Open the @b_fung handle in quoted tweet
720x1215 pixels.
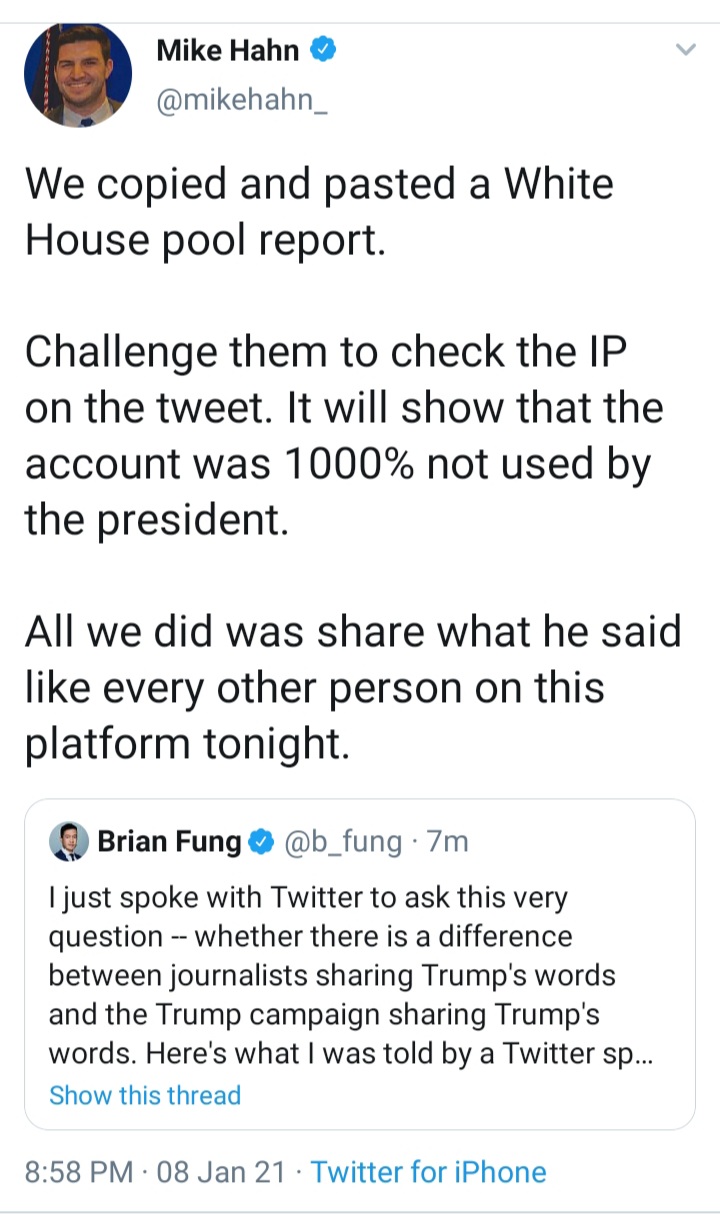click(x=343, y=842)
